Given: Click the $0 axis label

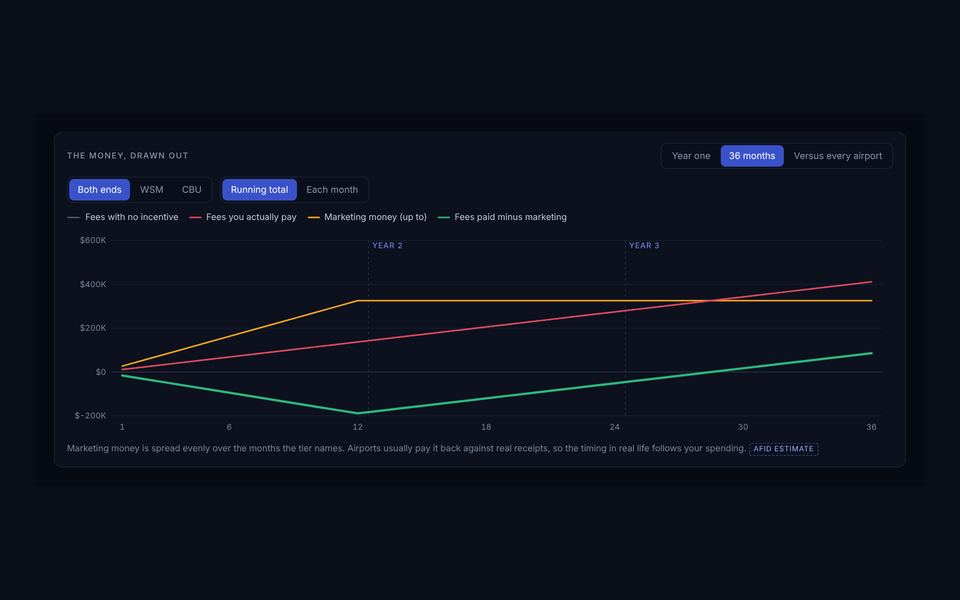Looking at the screenshot, I should 100,372.
